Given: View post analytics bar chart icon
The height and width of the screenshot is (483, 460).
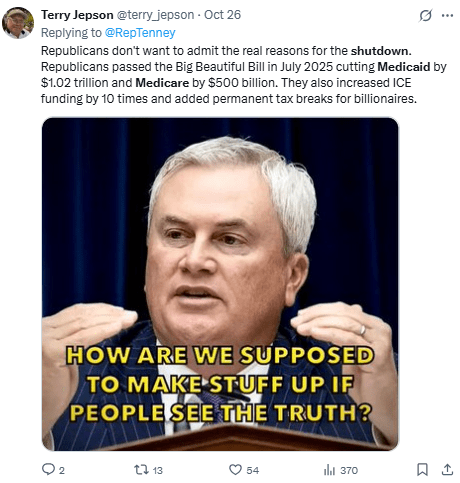Looking at the screenshot, I should tap(329, 470).
